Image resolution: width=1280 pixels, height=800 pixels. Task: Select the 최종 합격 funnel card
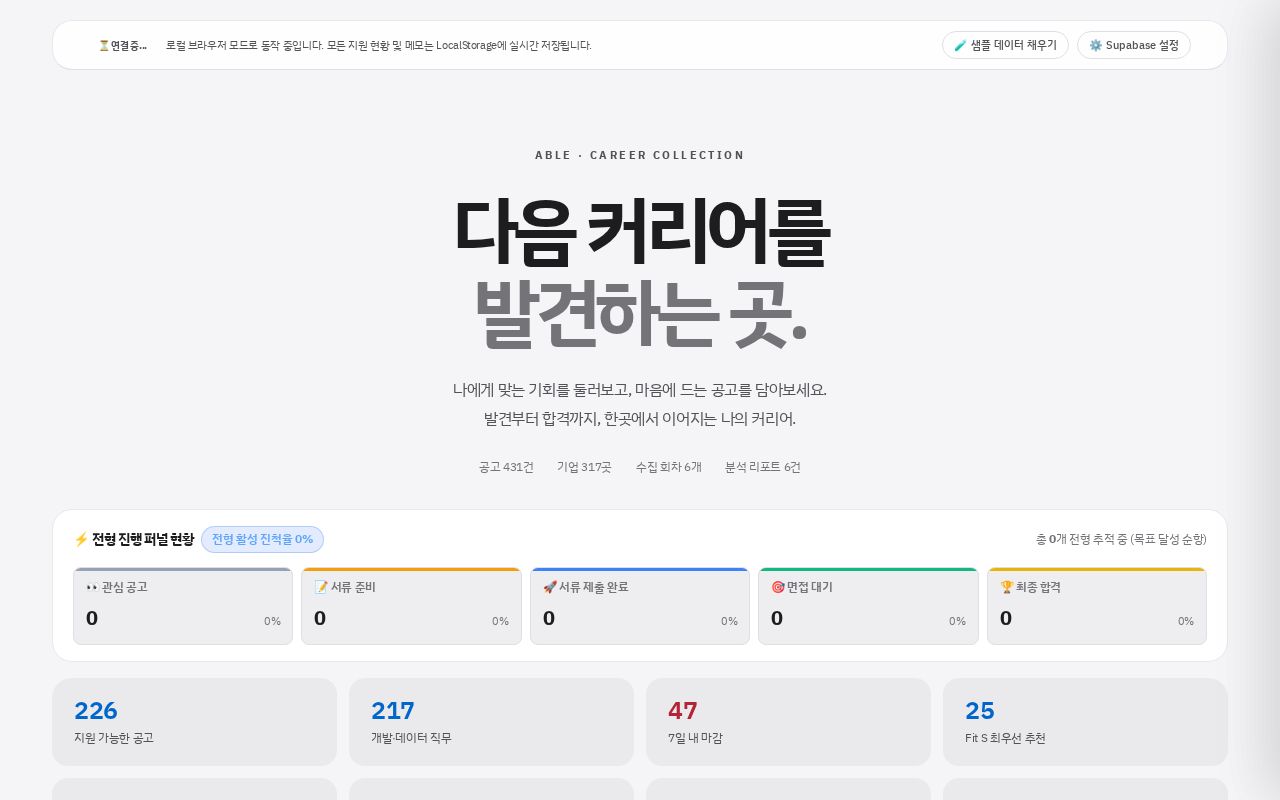click(1097, 606)
